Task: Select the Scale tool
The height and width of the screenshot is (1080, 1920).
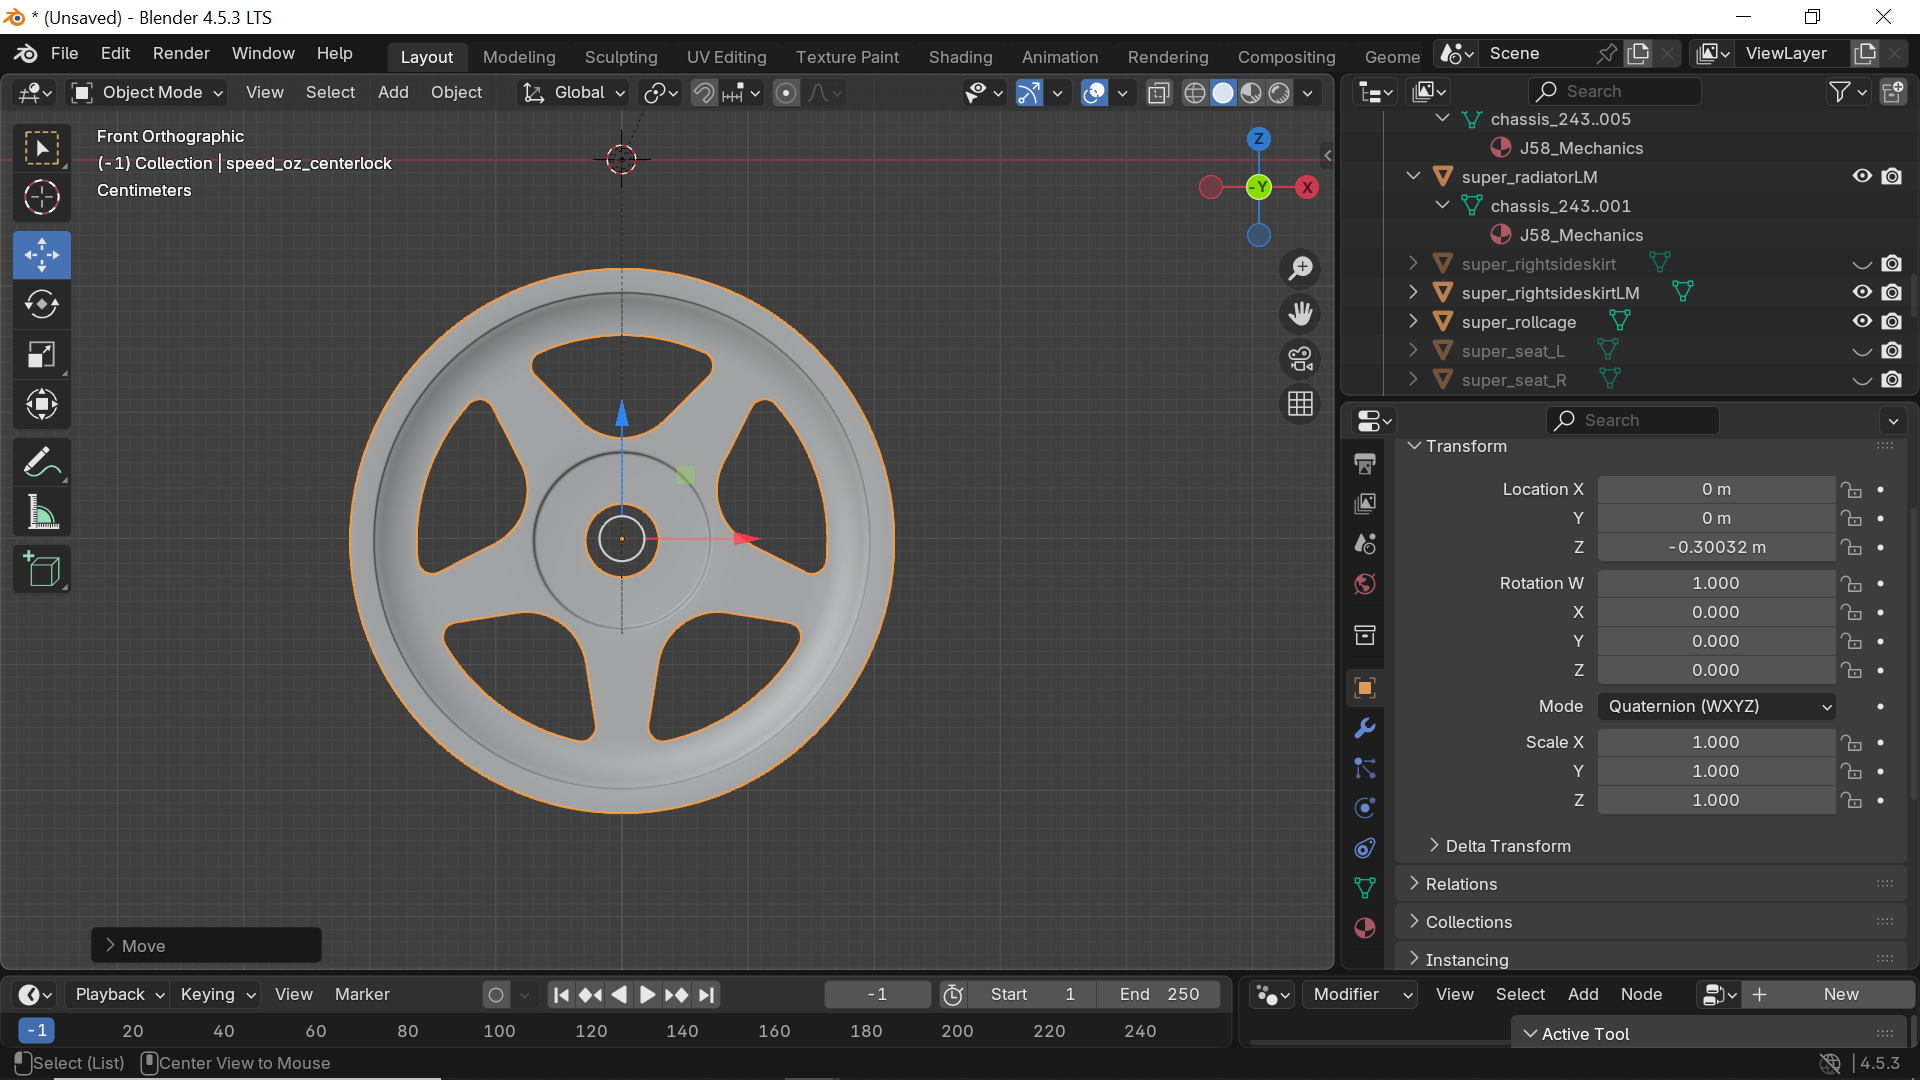Action: click(41, 355)
